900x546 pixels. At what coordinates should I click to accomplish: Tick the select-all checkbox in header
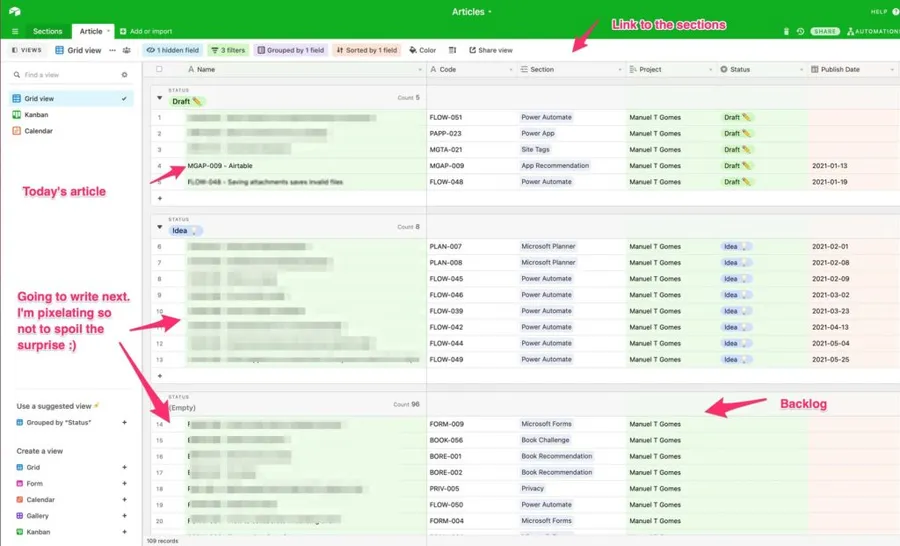159,70
